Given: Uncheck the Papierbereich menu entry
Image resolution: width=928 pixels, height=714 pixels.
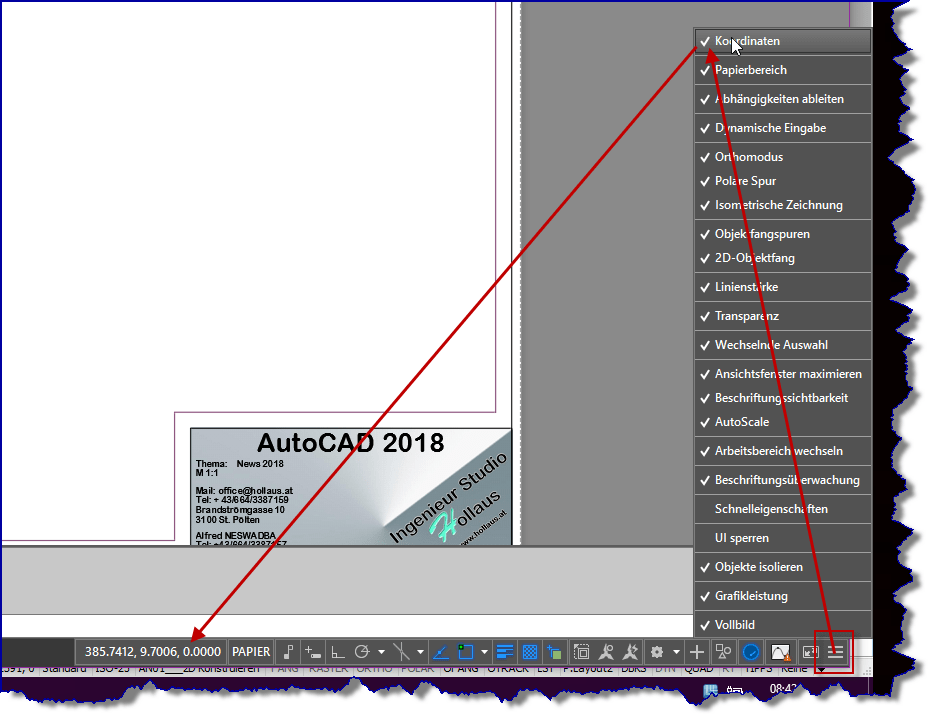Looking at the screenshot, I should [782, 70].
